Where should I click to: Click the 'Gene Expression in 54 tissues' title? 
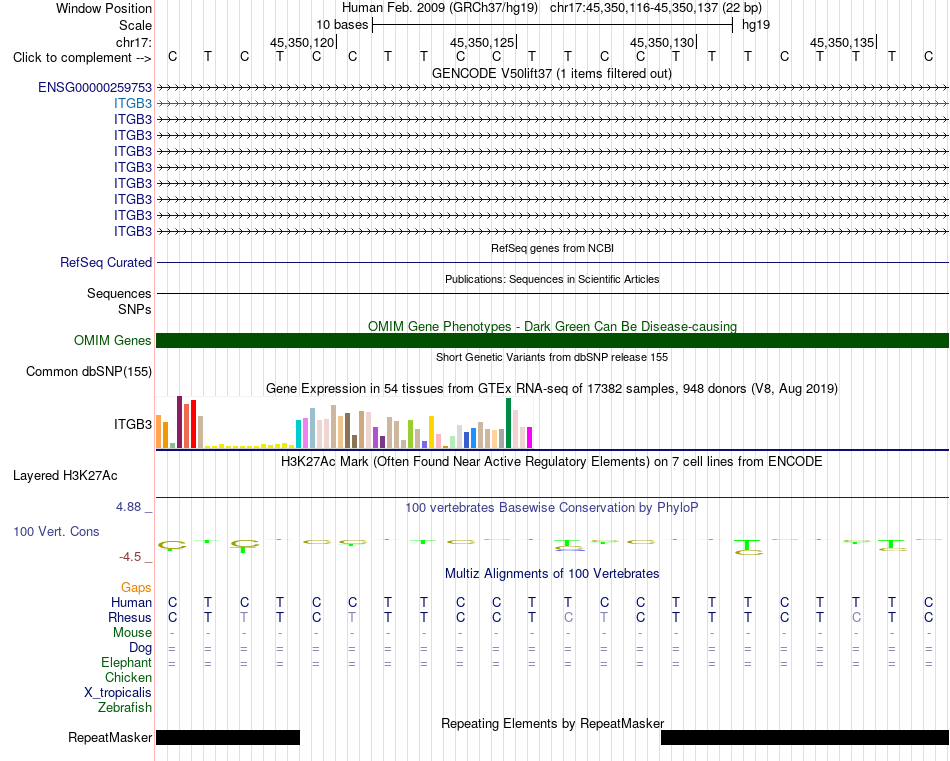[x=552, y=388]
